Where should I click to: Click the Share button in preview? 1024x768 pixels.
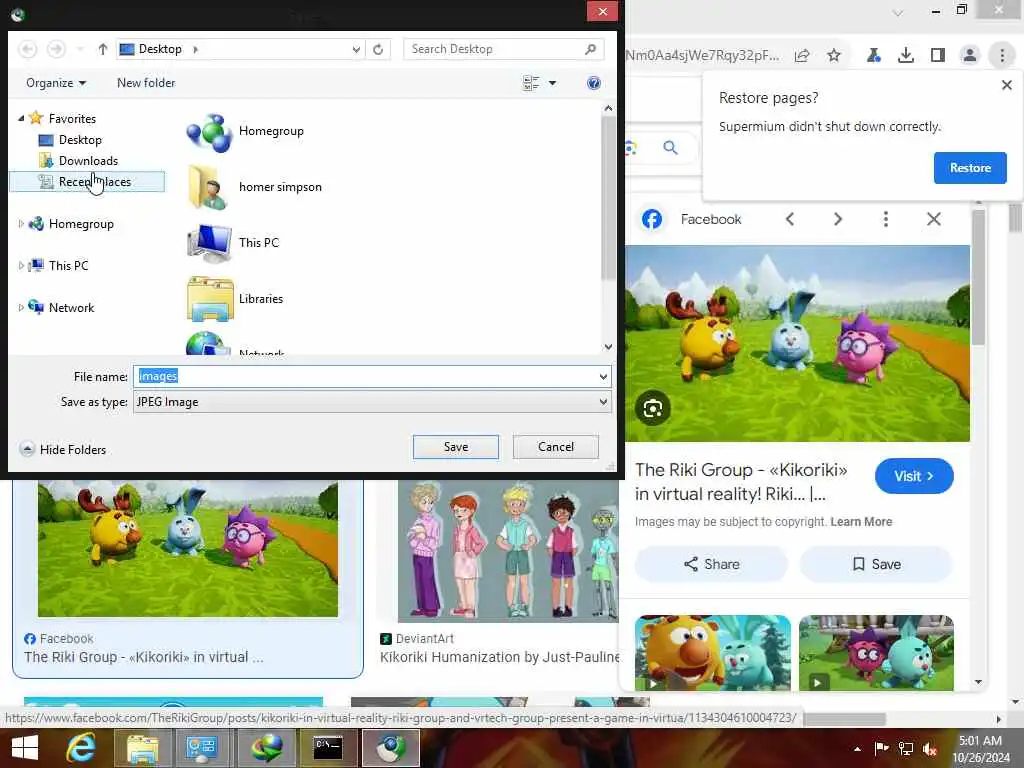(x=711, y=564)
